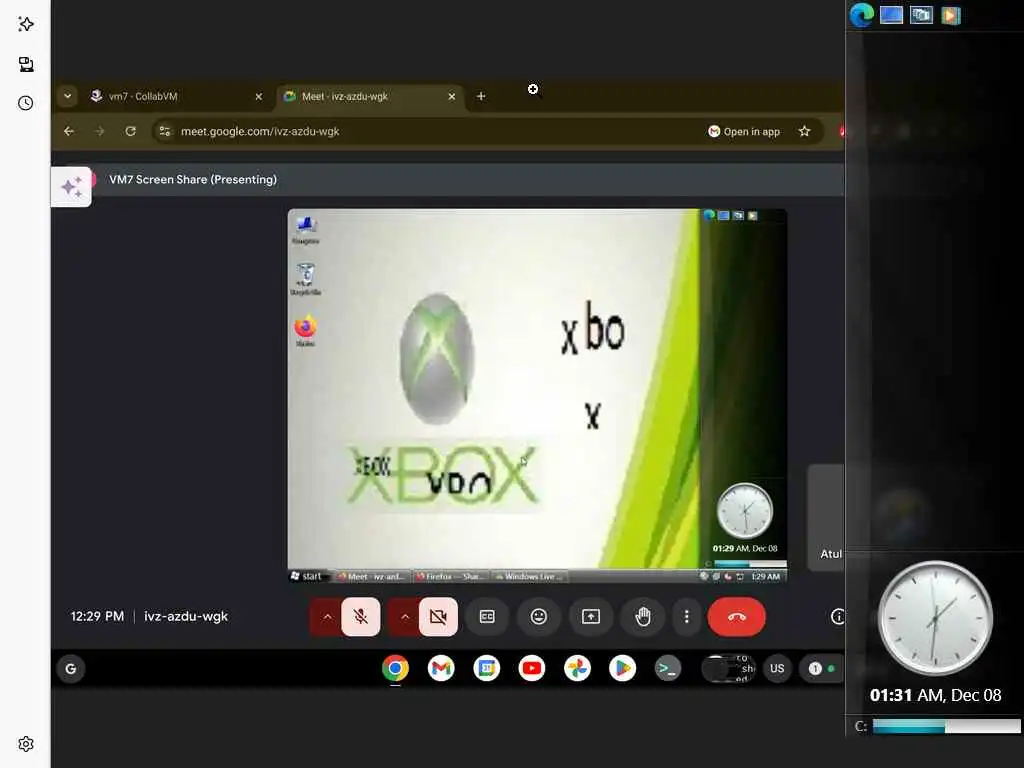Screen dimensions: 1024x768
Task: Click the Open in app button
Action: tap(744, 131)
